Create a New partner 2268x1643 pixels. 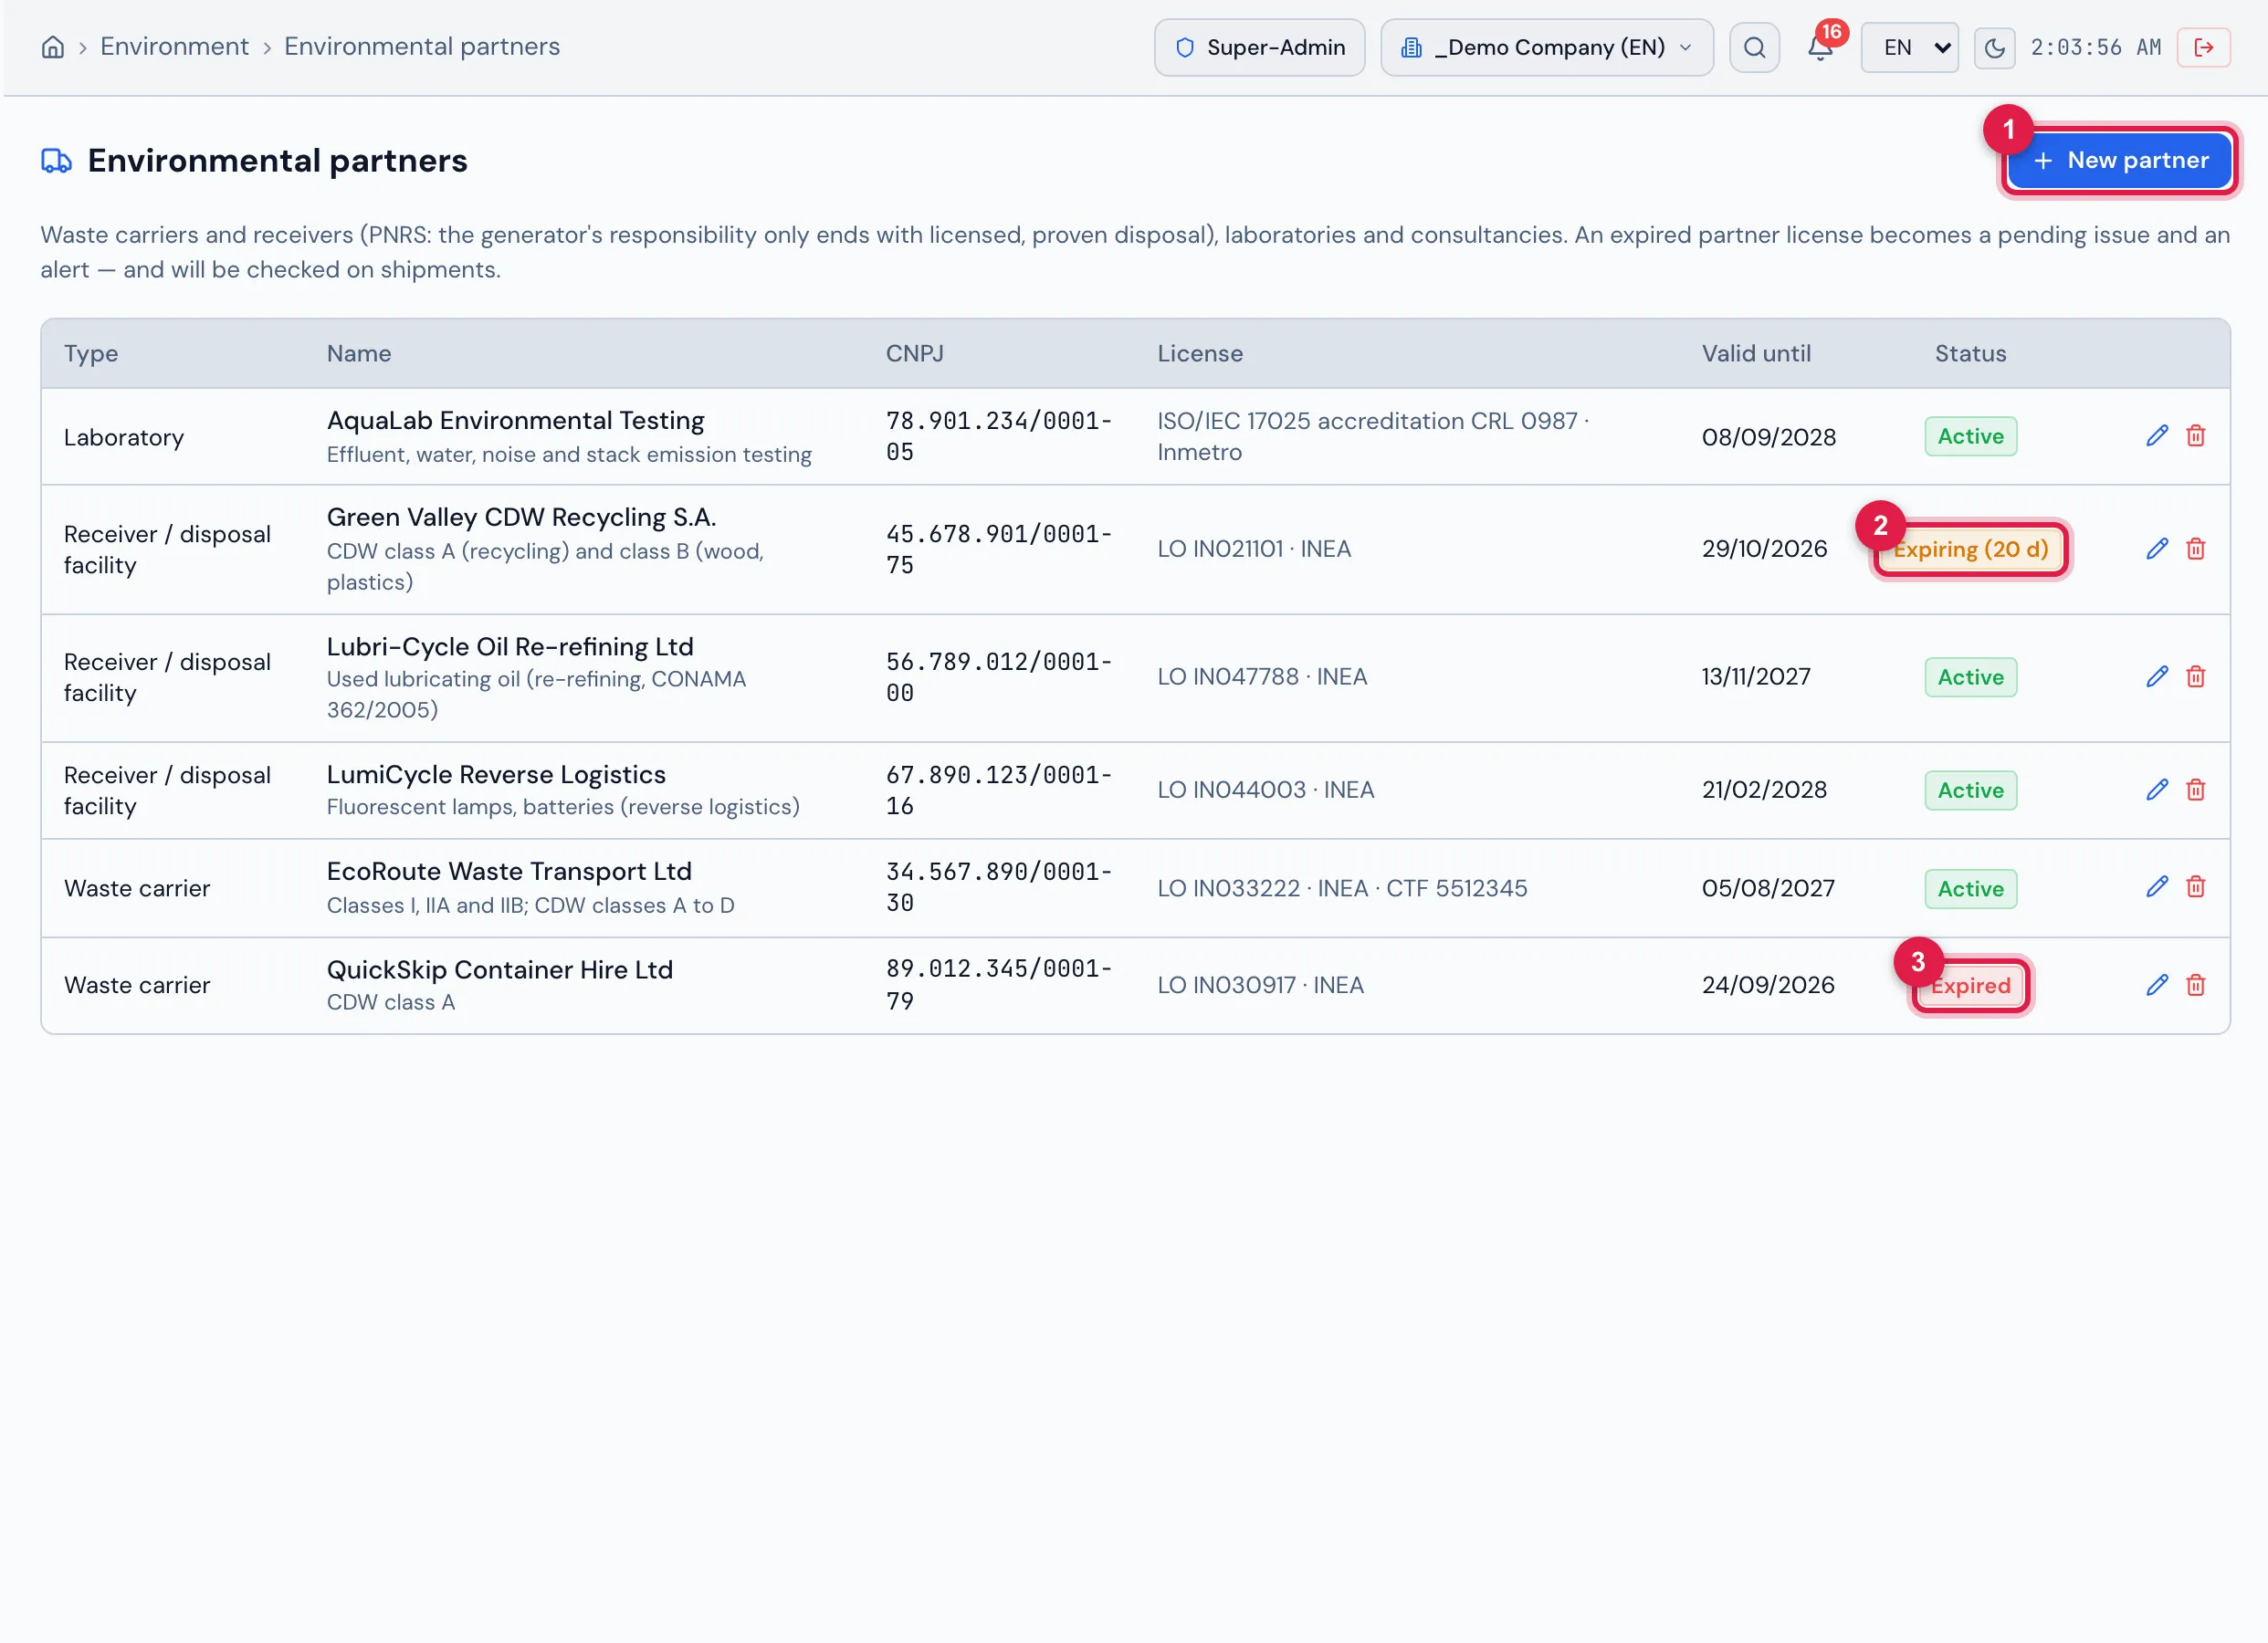tap(2119, 160)
